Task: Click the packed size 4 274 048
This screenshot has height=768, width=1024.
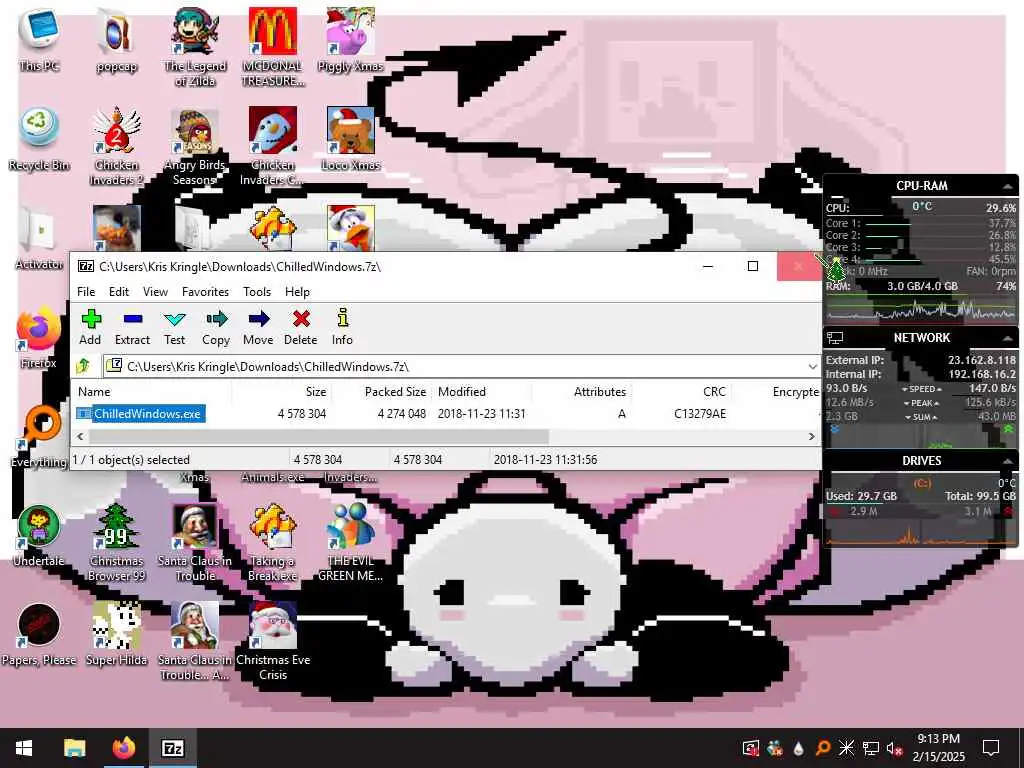Action: 402,413
